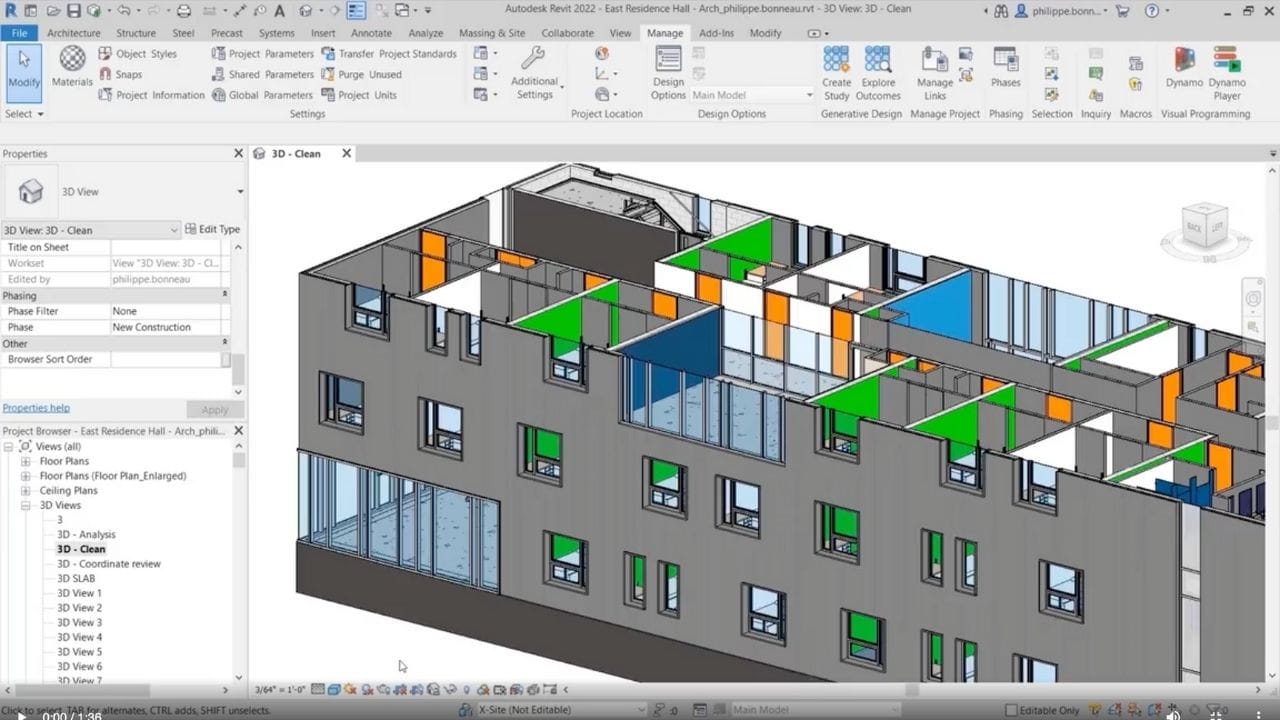Open the view type selector showing 3D - Clean
The height and width of the screenshot is (720, 1280).
click(90, 229)
